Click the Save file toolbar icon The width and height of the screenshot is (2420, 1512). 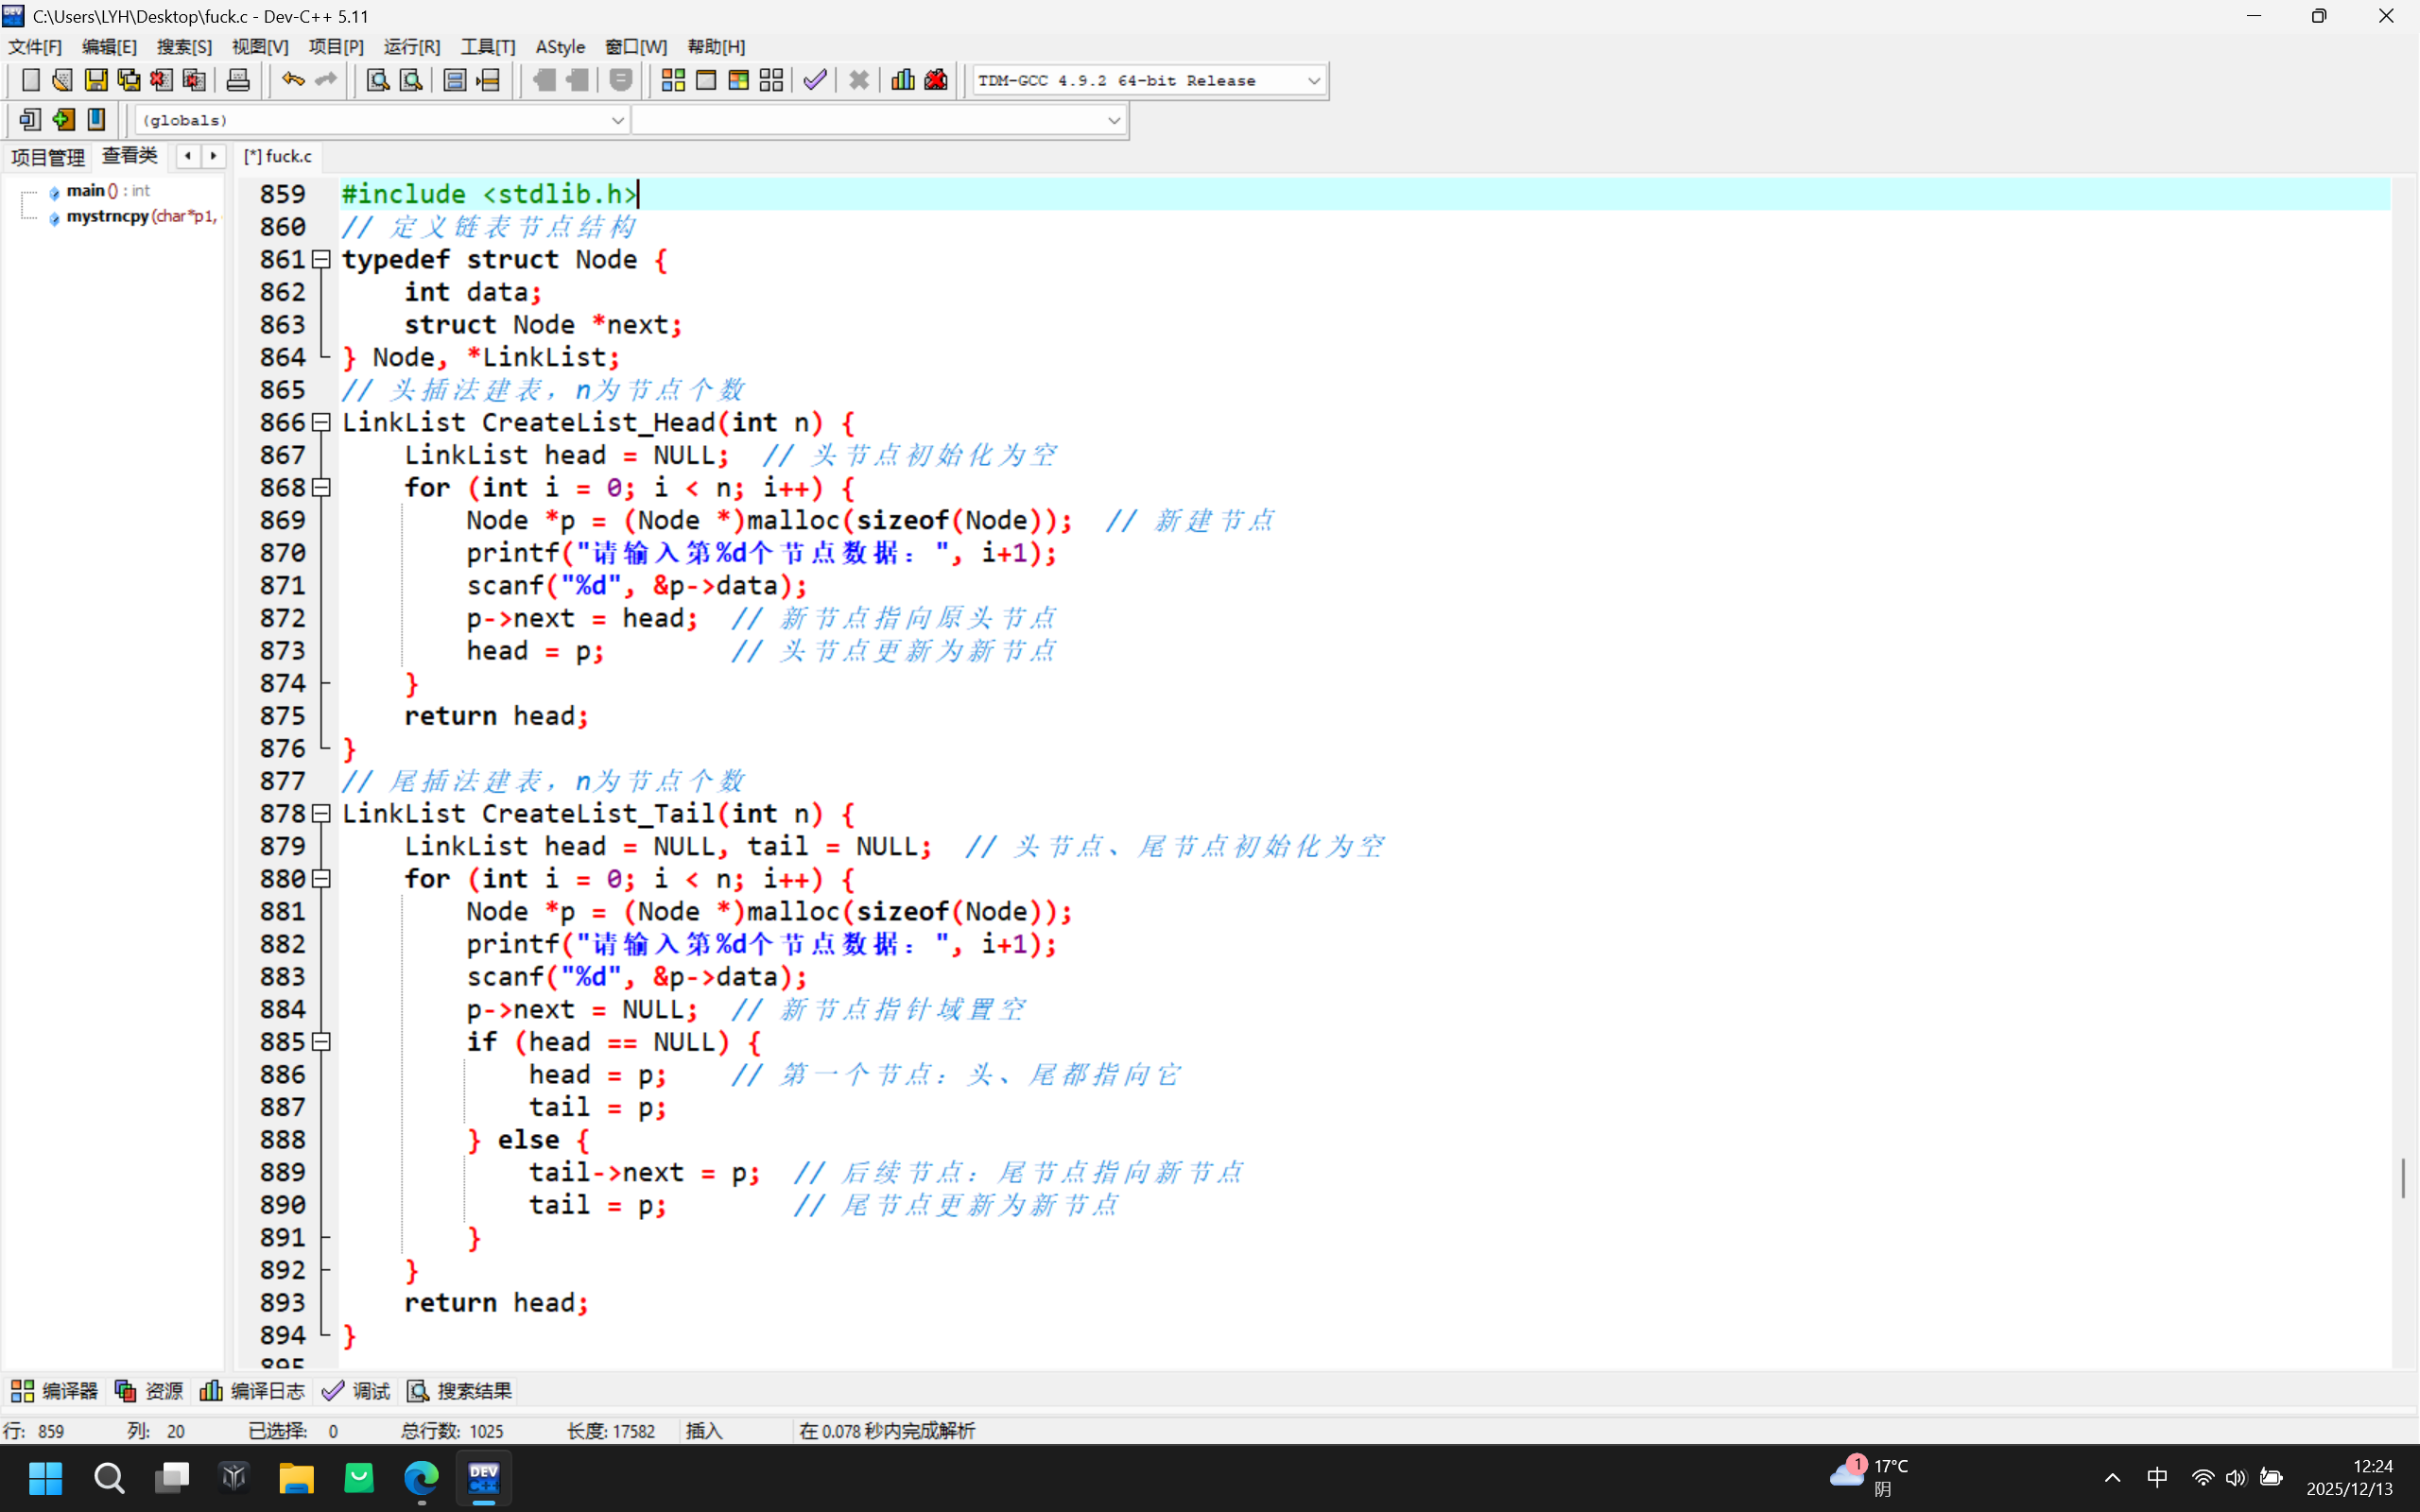point(96,80)
